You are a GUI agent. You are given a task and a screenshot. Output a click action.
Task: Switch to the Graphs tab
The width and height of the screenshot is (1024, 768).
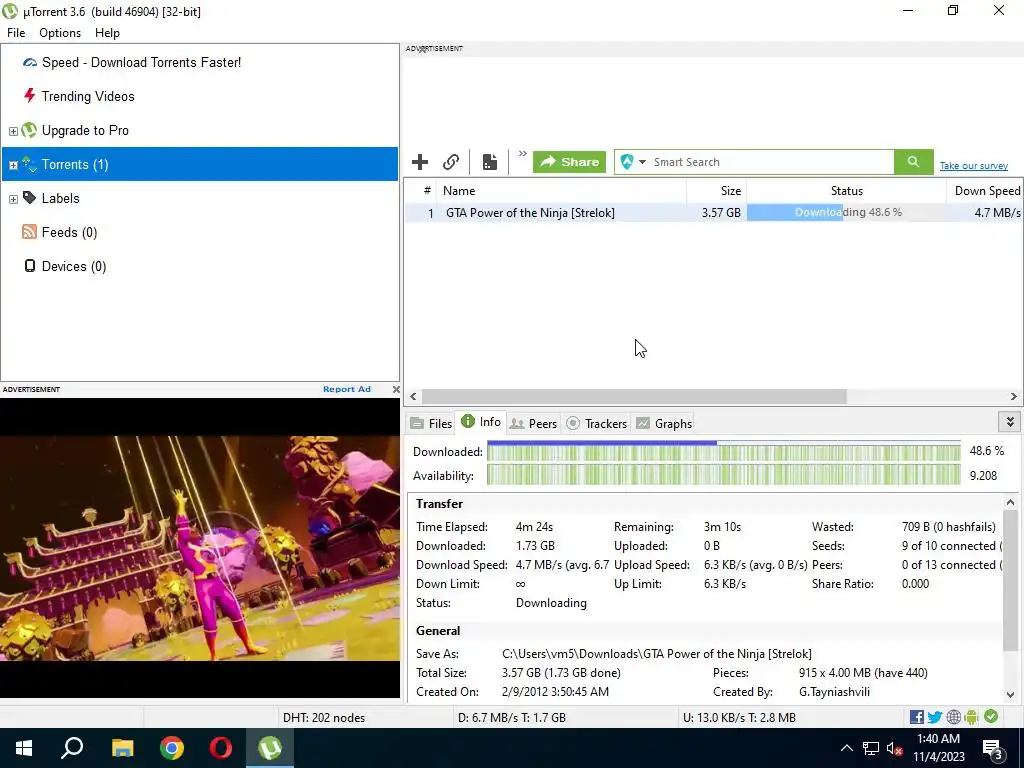coord(664,424)
